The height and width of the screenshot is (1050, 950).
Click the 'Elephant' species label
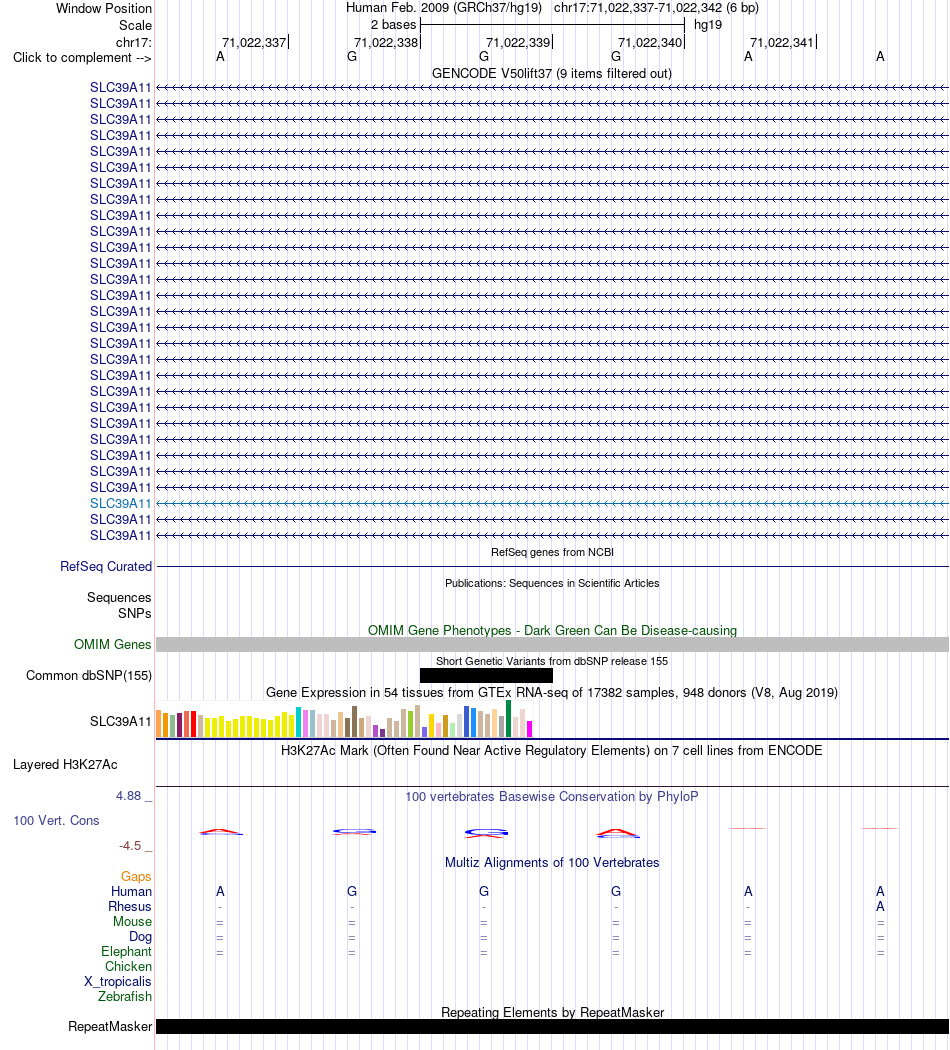pyautogui.click(x=127, y=952)
